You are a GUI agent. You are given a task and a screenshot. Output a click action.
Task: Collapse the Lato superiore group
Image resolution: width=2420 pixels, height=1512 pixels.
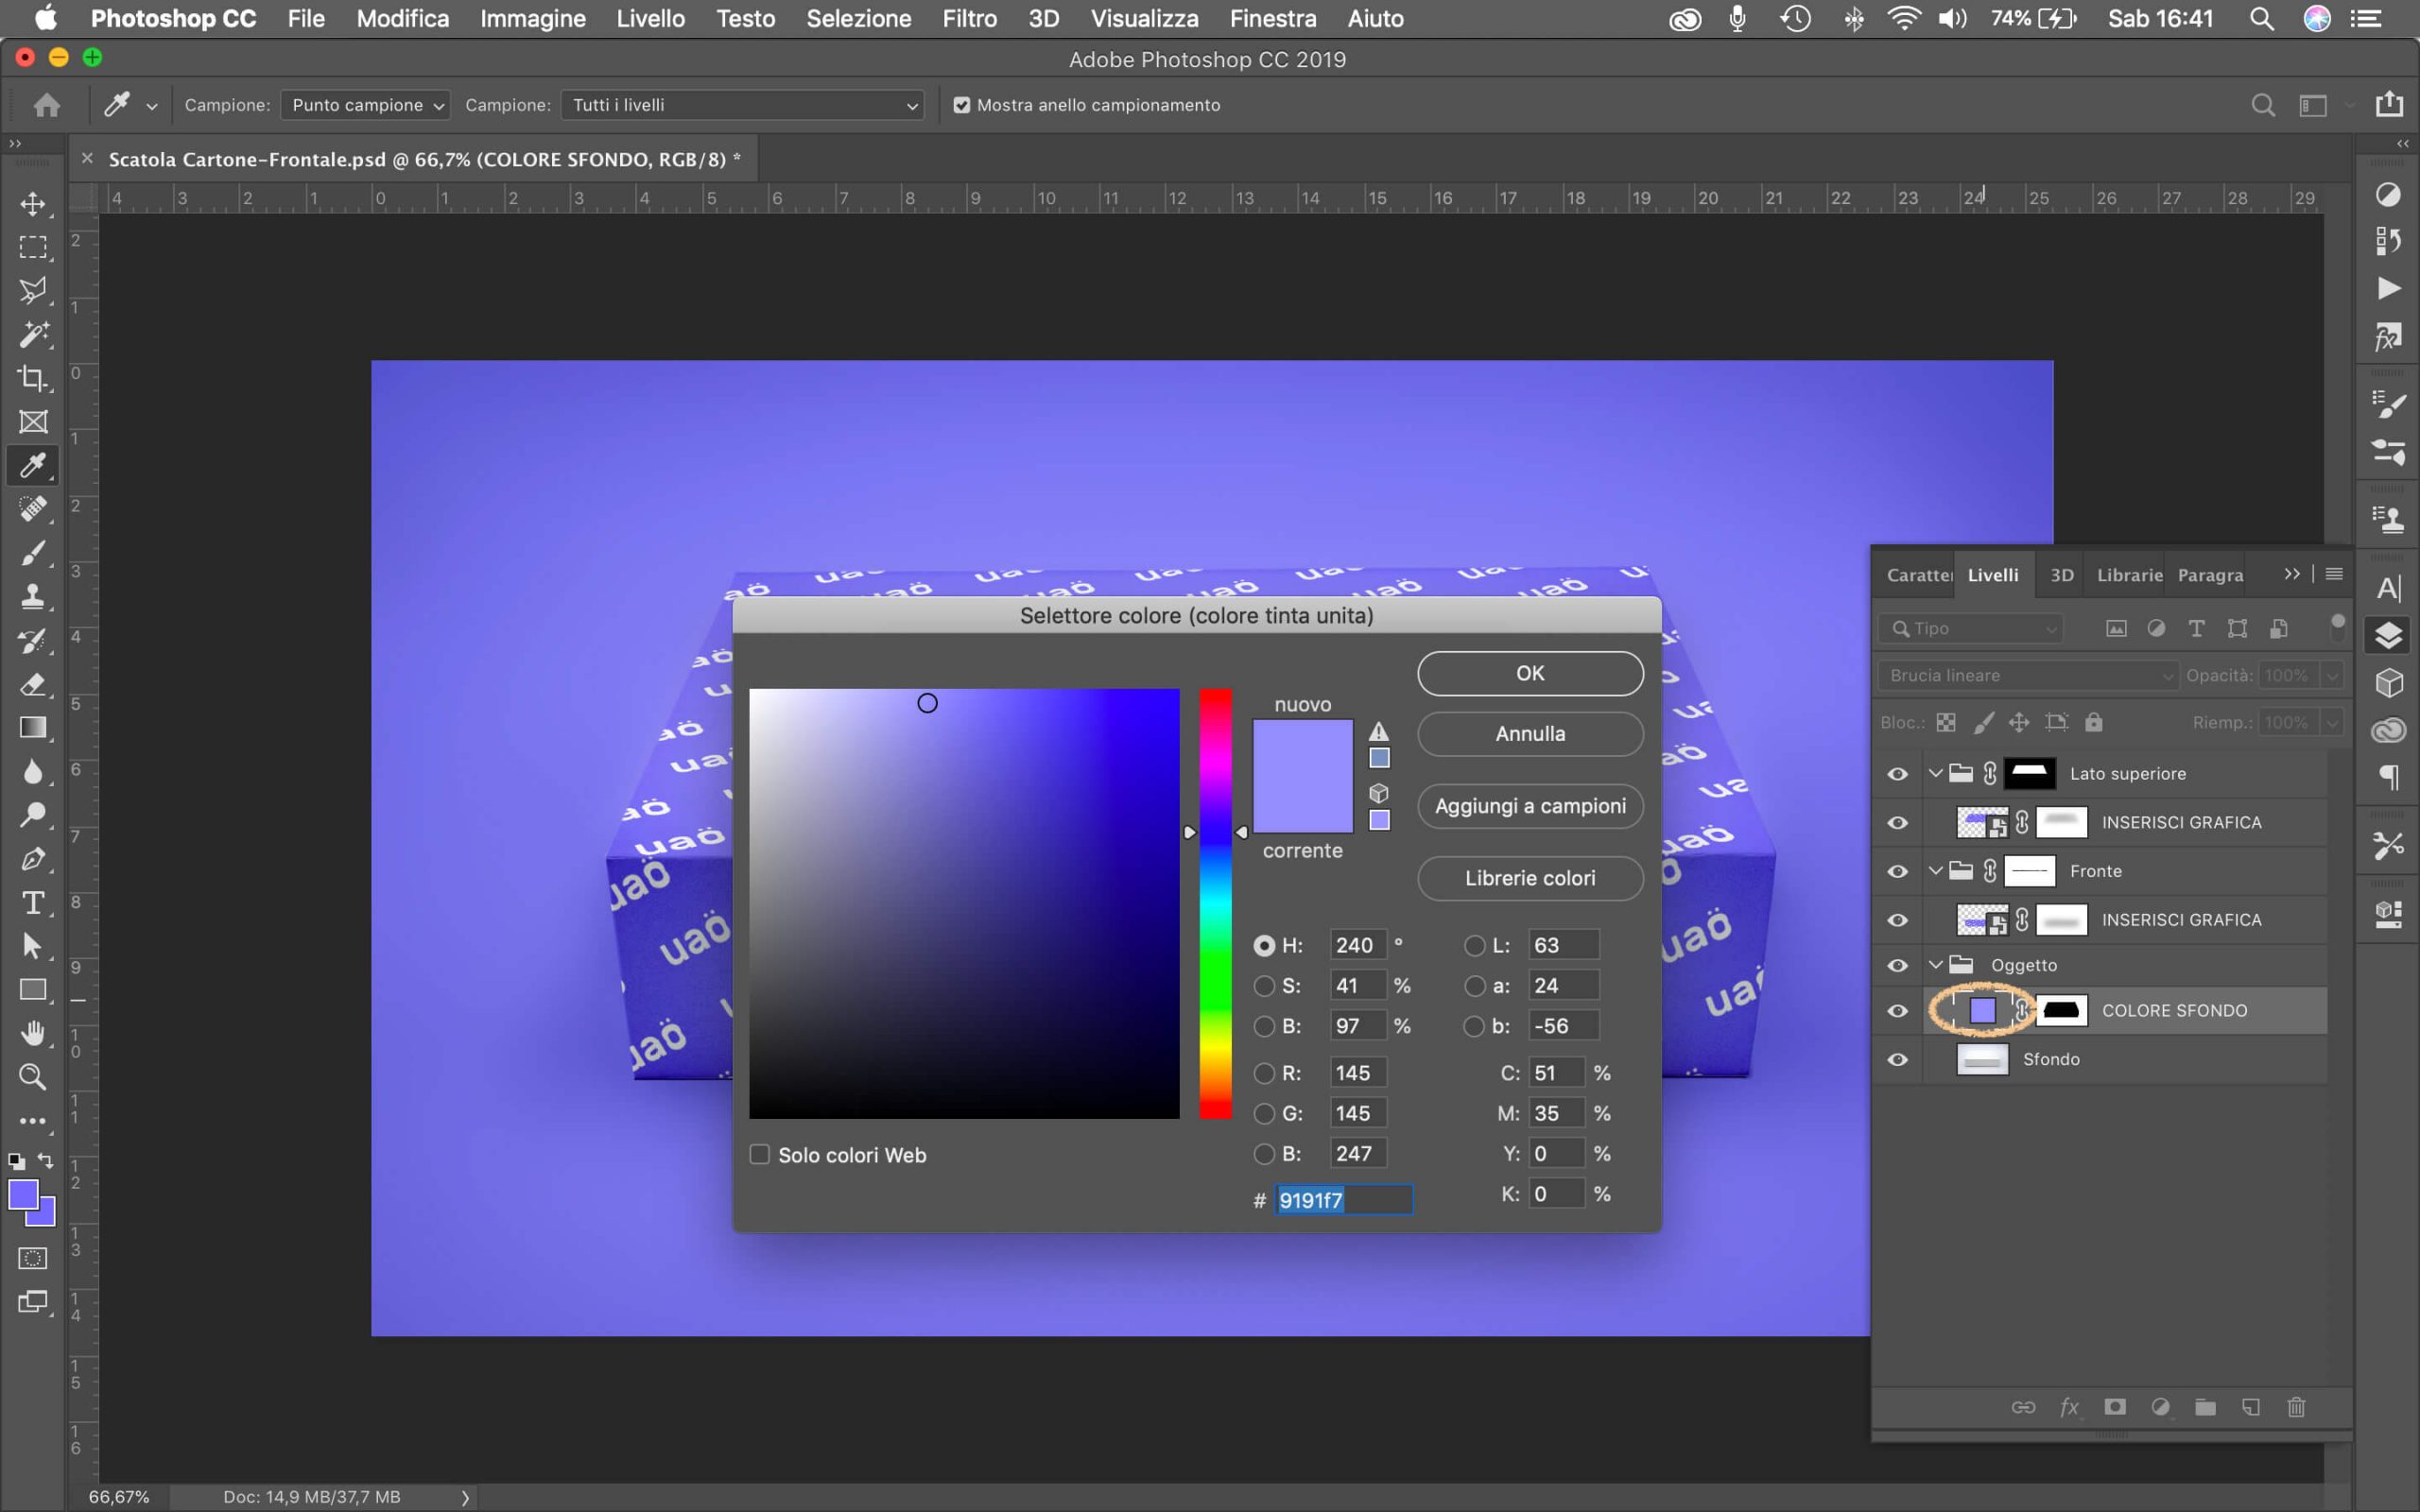pyautogui.click(x=1935, y=773)
